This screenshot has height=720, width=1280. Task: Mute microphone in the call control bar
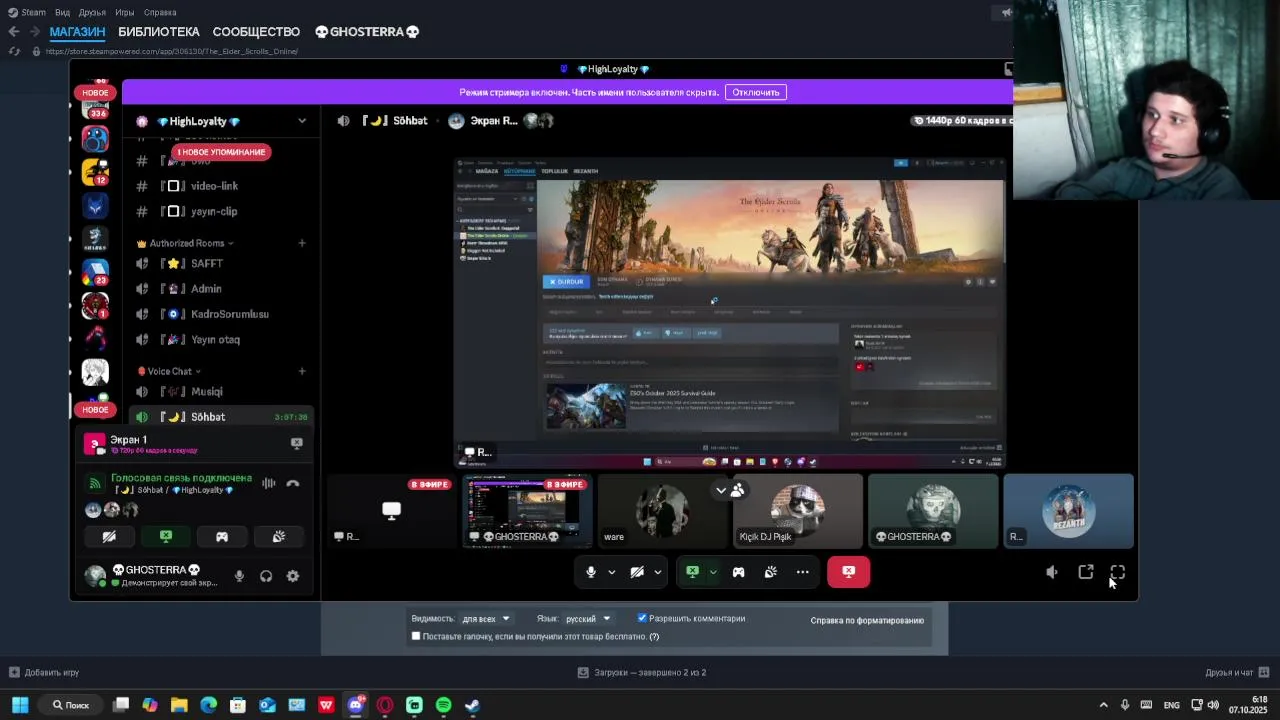[591, 572]
